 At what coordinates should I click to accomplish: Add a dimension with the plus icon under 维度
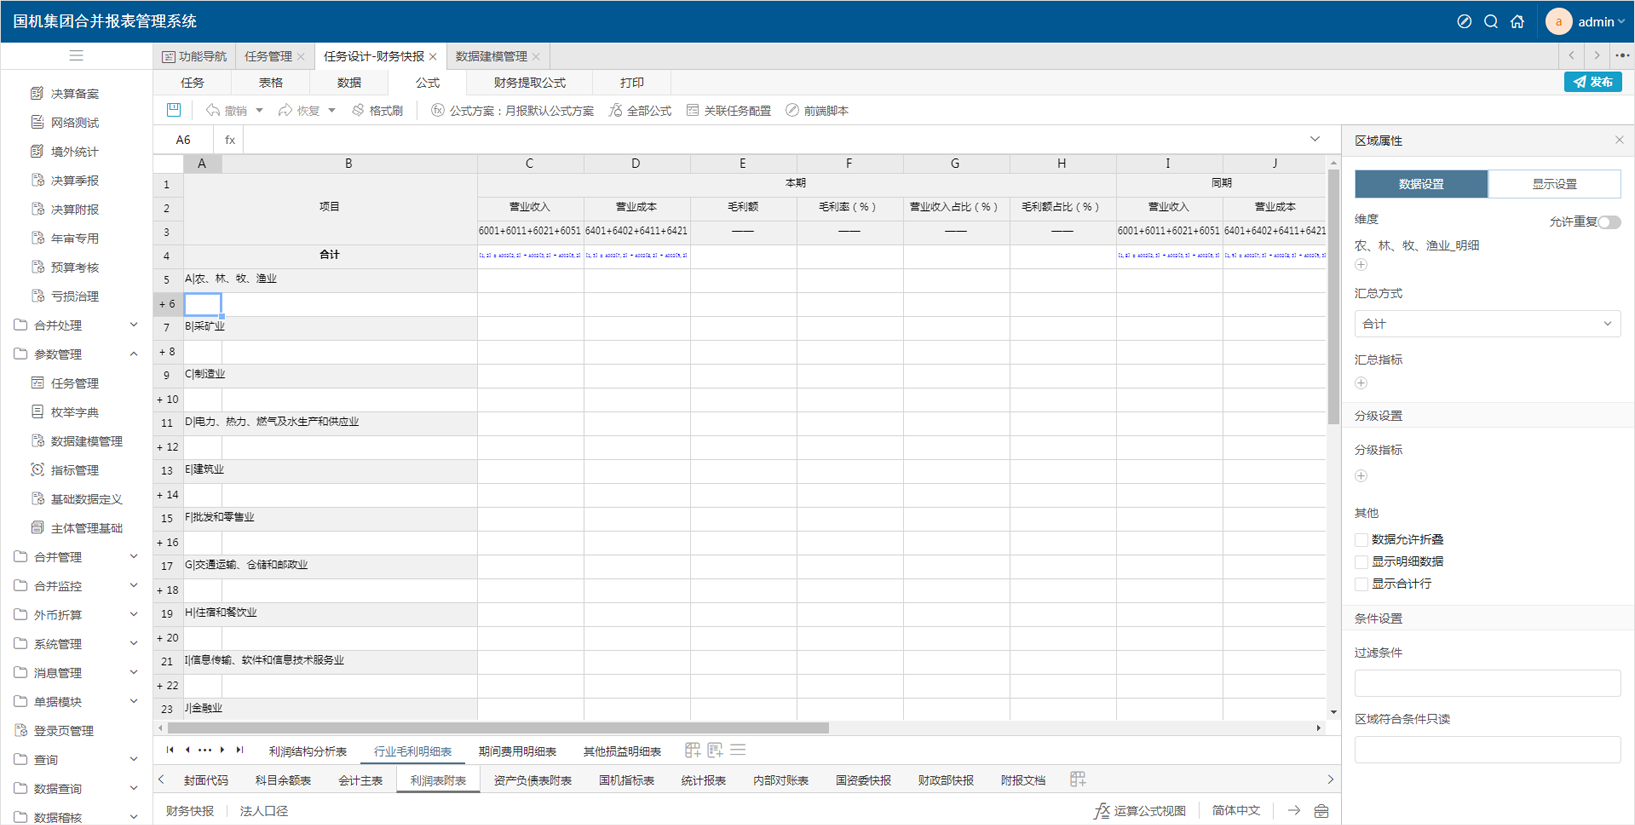pos(1361,265)
